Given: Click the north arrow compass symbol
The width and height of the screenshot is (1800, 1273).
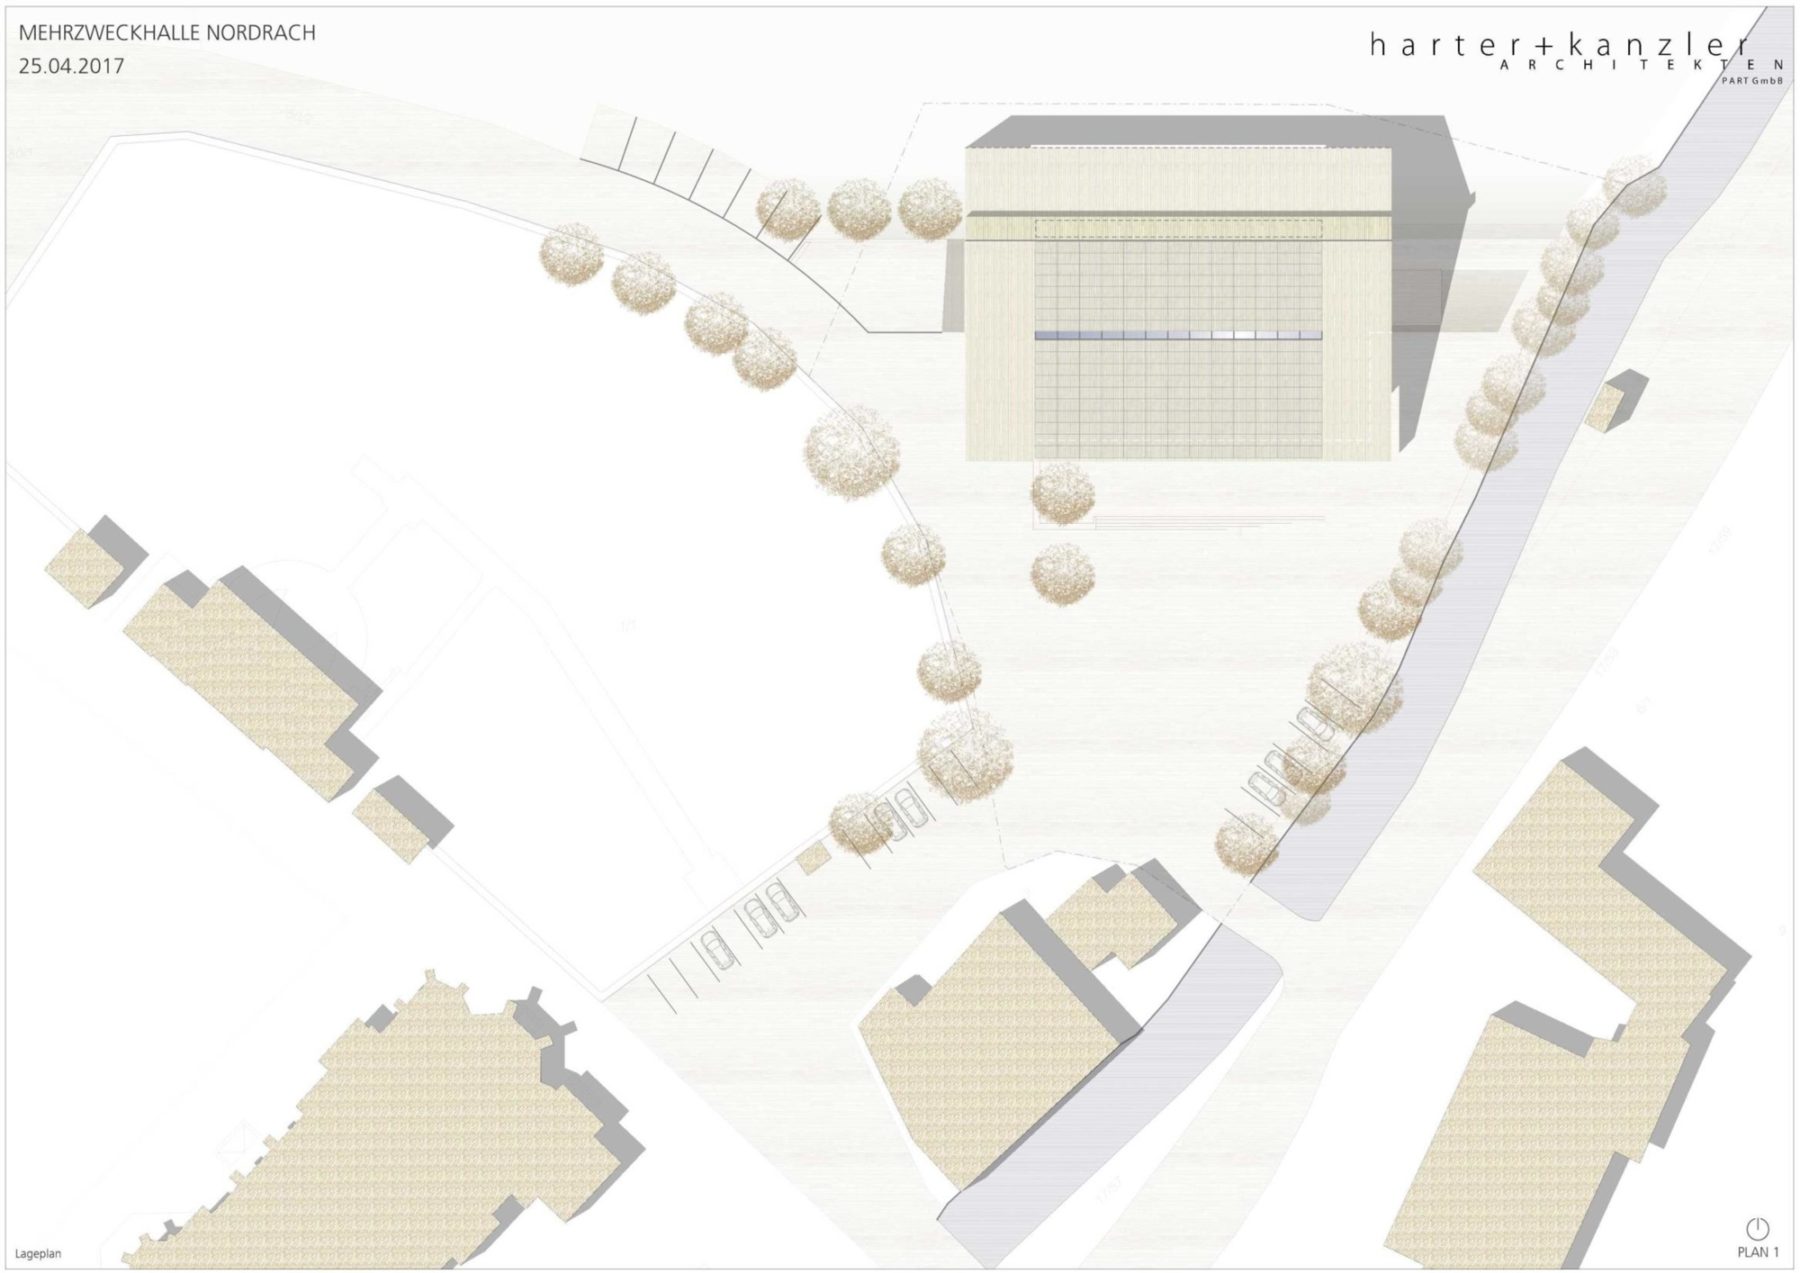Looking at the screenshot, I should (x=1757, y=1228).
